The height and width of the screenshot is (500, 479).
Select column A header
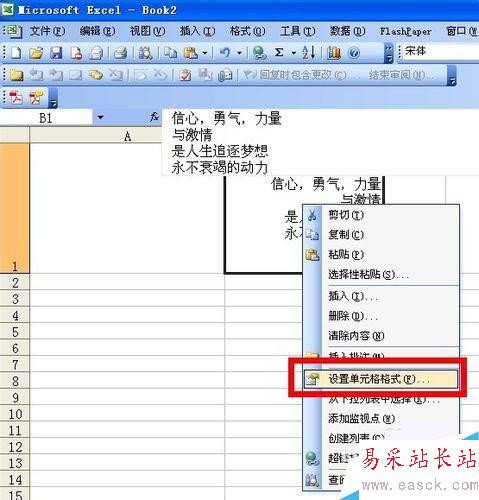(127, 136)
